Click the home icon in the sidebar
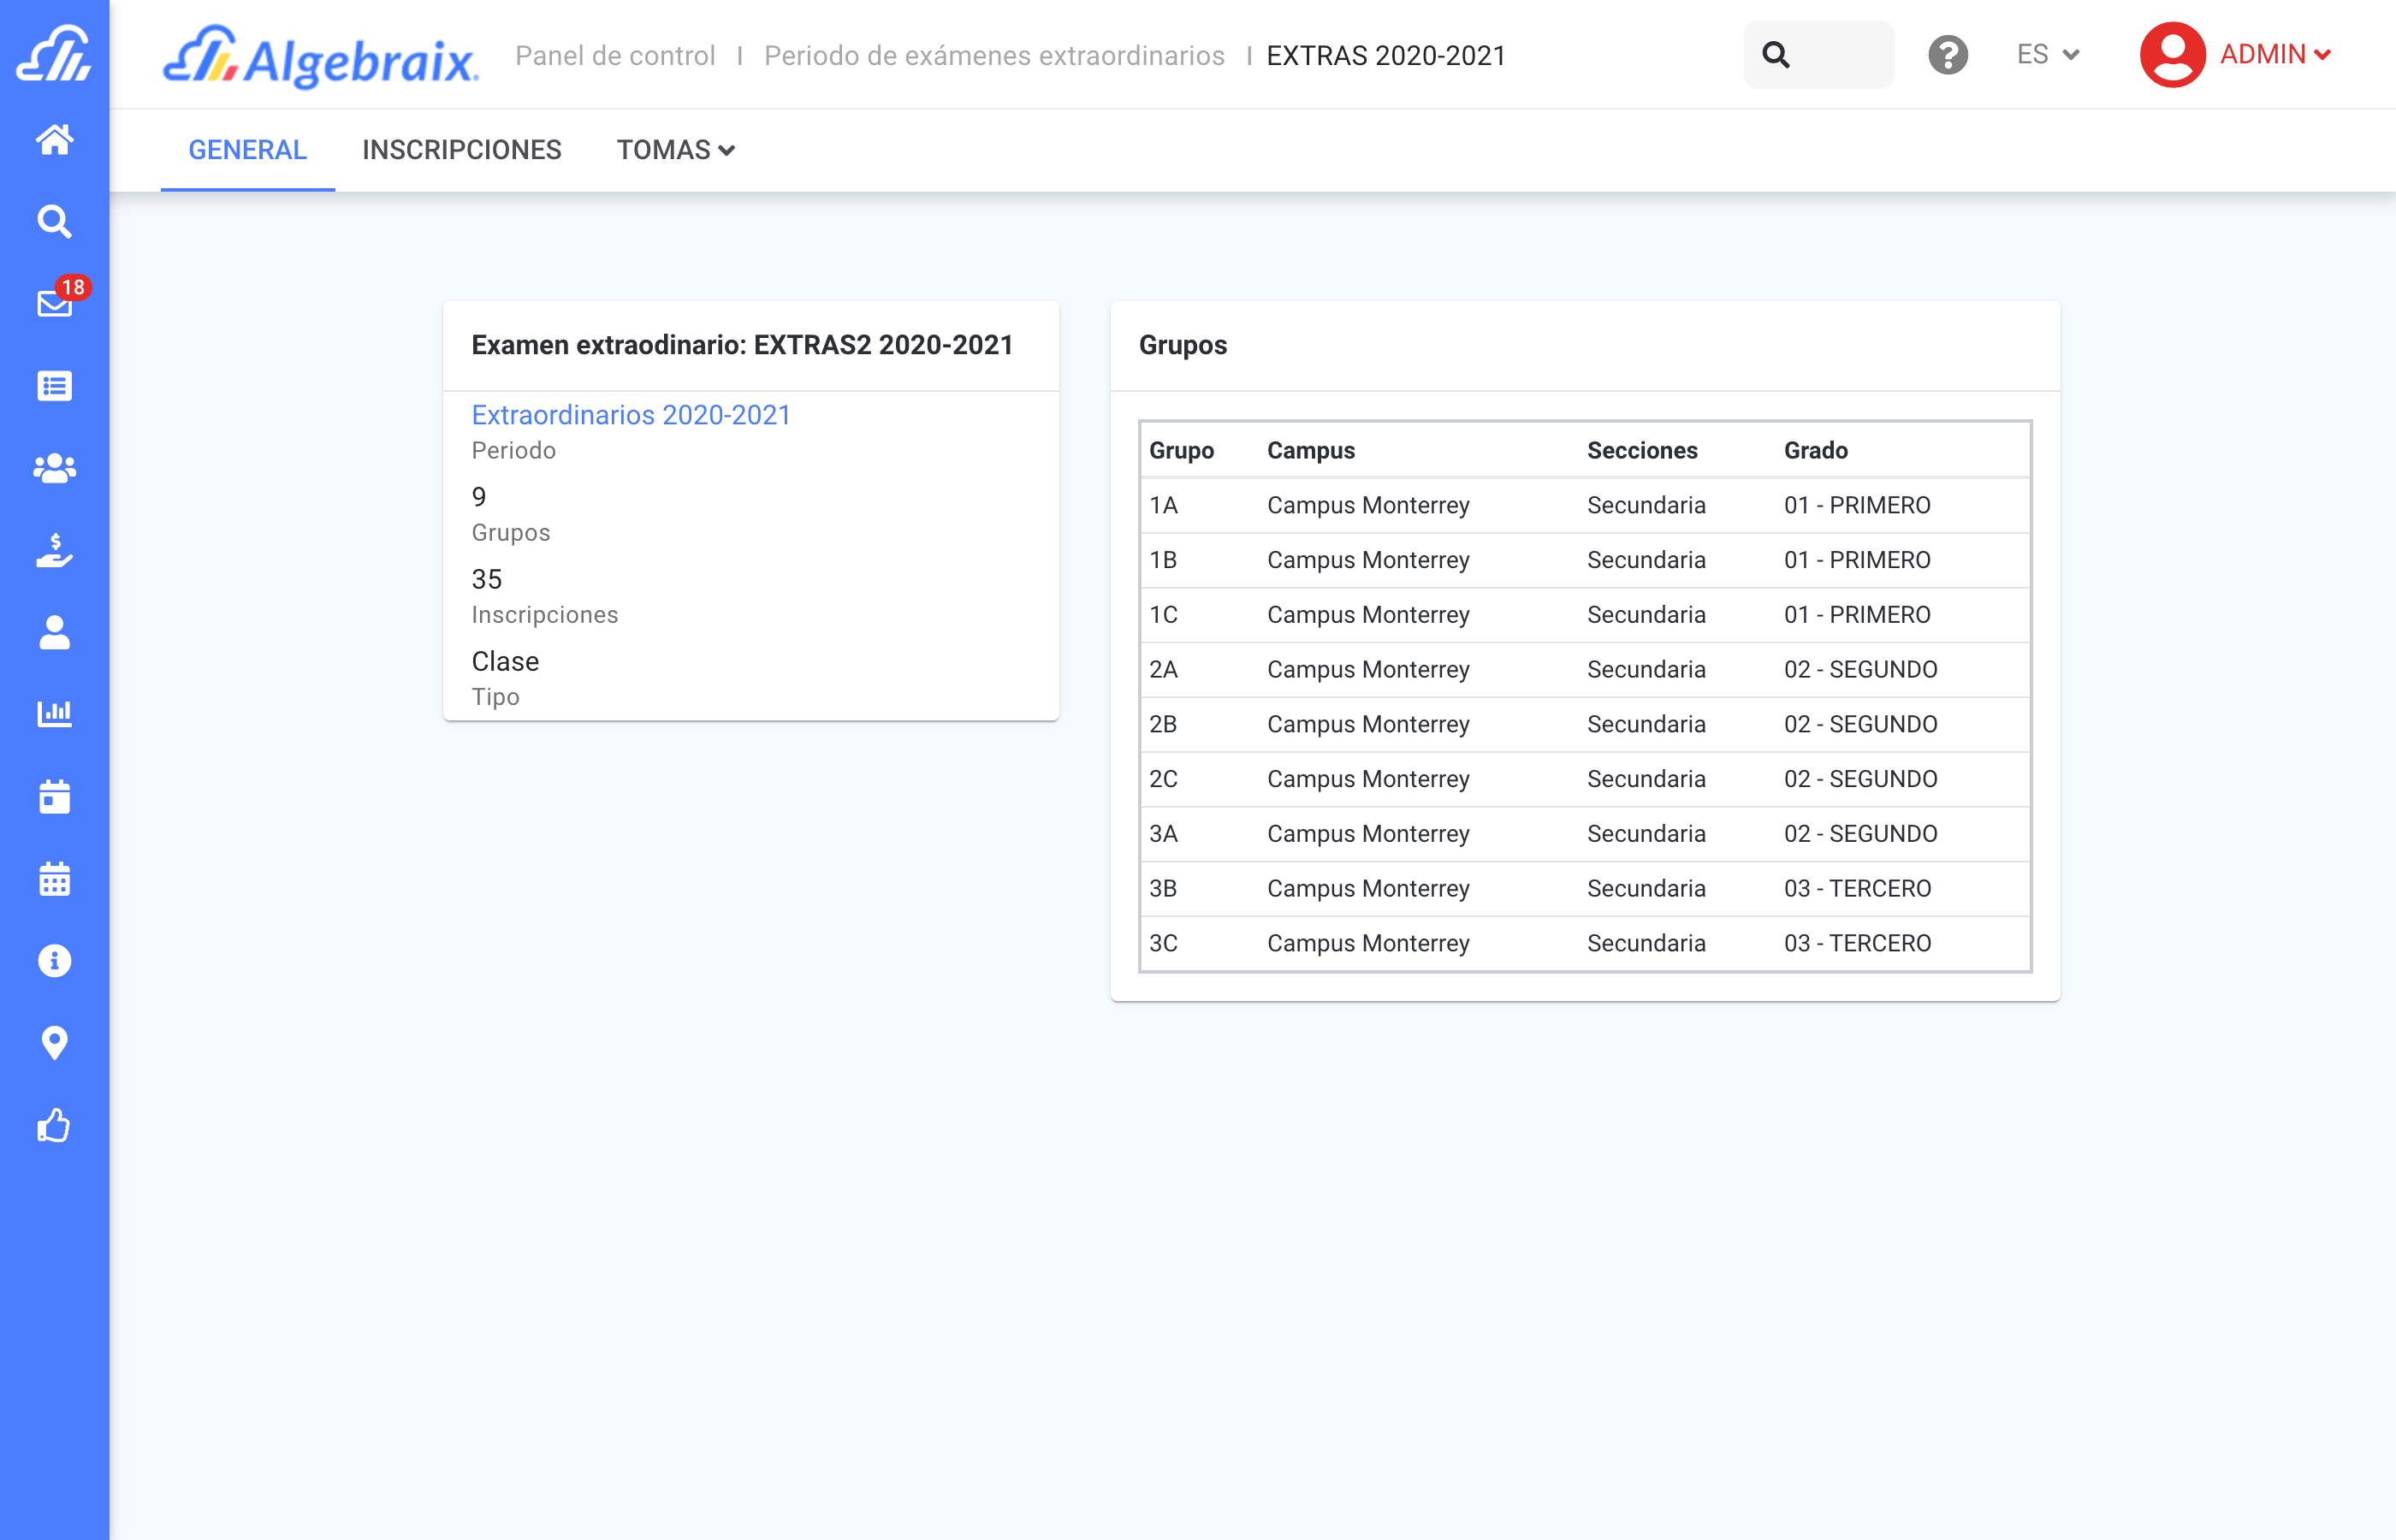 click(54, 139)
